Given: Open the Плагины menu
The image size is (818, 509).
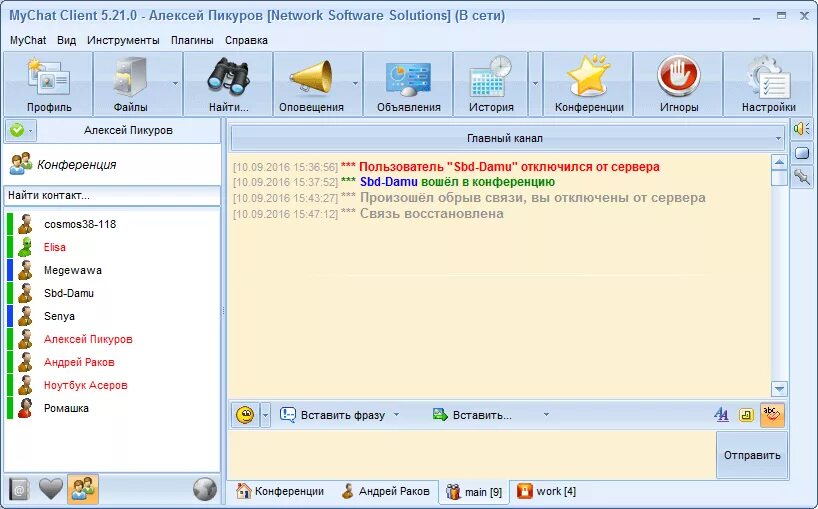Looking at the screenshot, I should [x=192, y=40].
